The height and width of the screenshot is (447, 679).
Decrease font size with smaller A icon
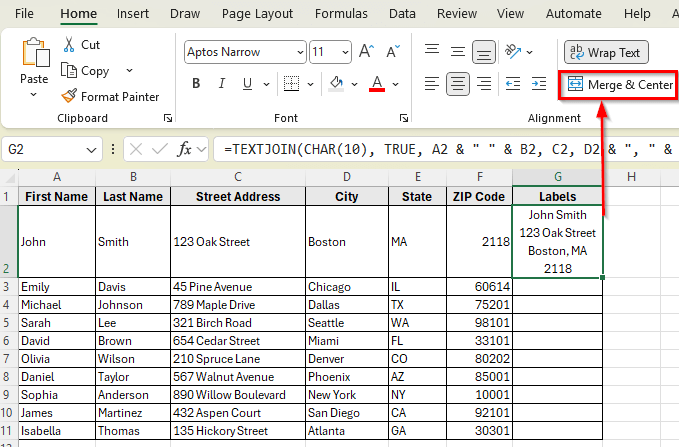(389, 52)
